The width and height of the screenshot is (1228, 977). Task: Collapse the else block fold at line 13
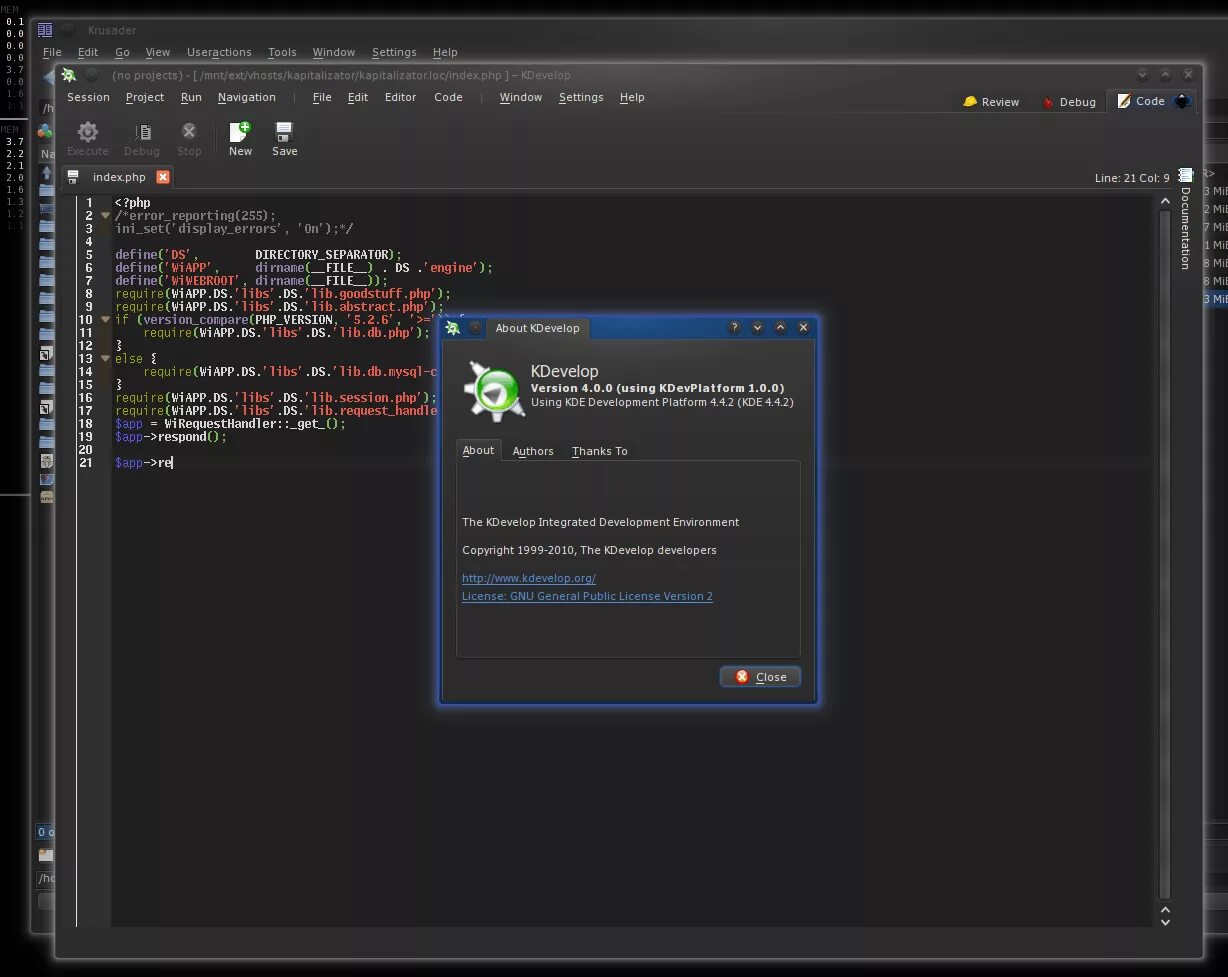coord(105,358)
